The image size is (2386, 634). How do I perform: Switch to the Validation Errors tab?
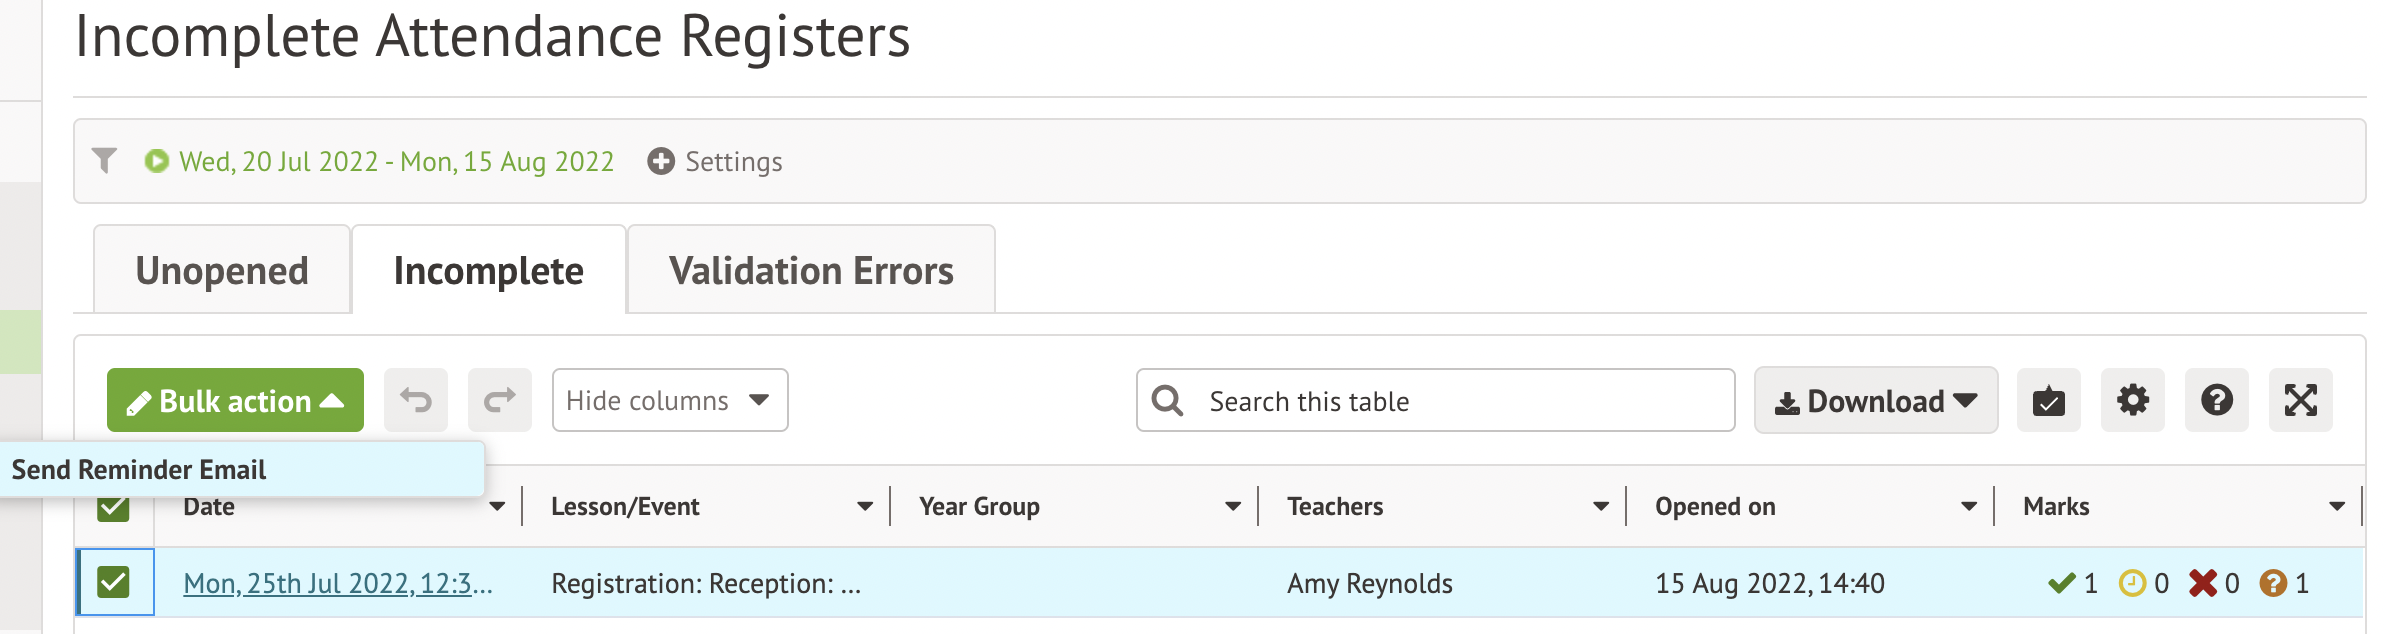811,271
